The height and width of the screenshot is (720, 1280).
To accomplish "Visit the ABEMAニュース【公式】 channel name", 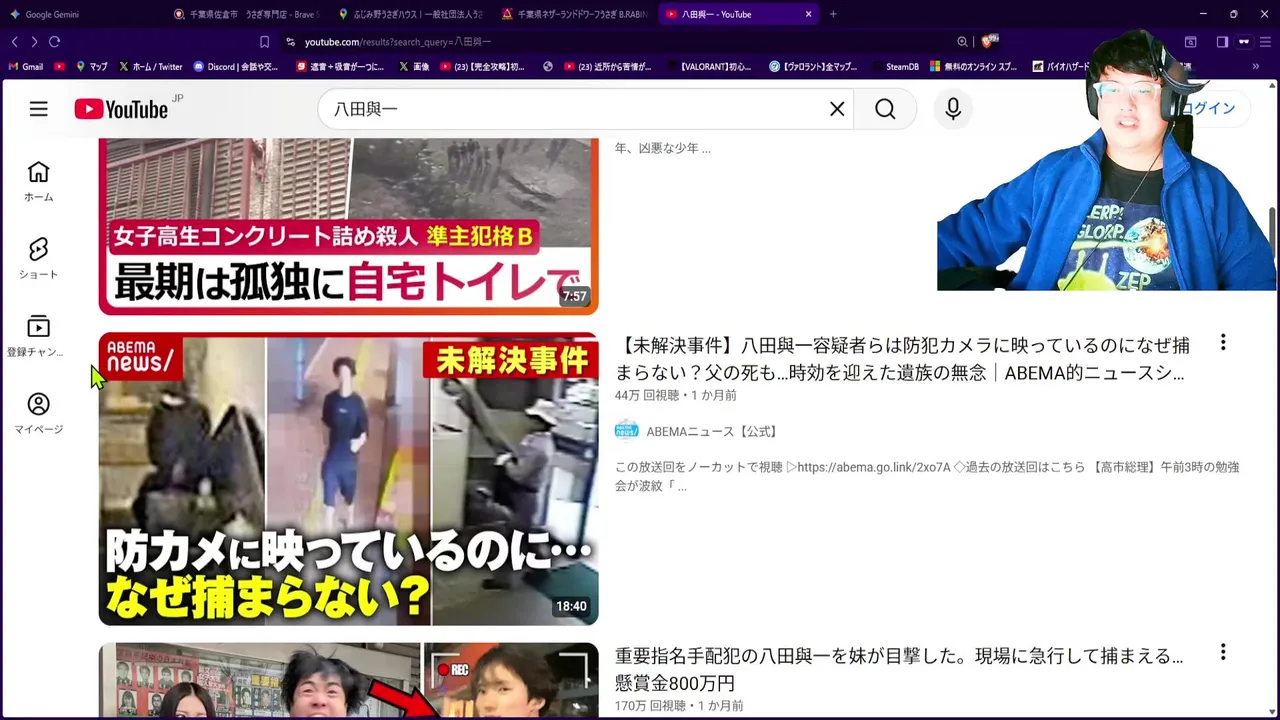I will point(711,431).
